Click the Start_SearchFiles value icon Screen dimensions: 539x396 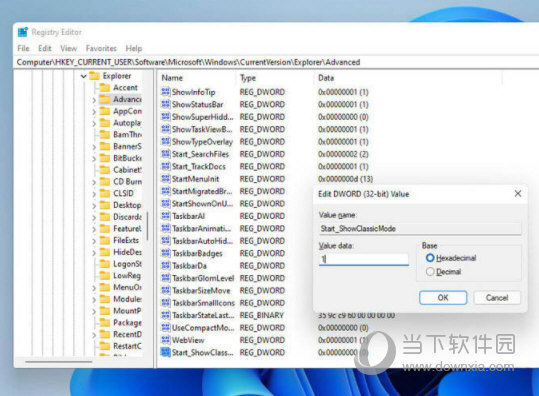click(166, 154)
